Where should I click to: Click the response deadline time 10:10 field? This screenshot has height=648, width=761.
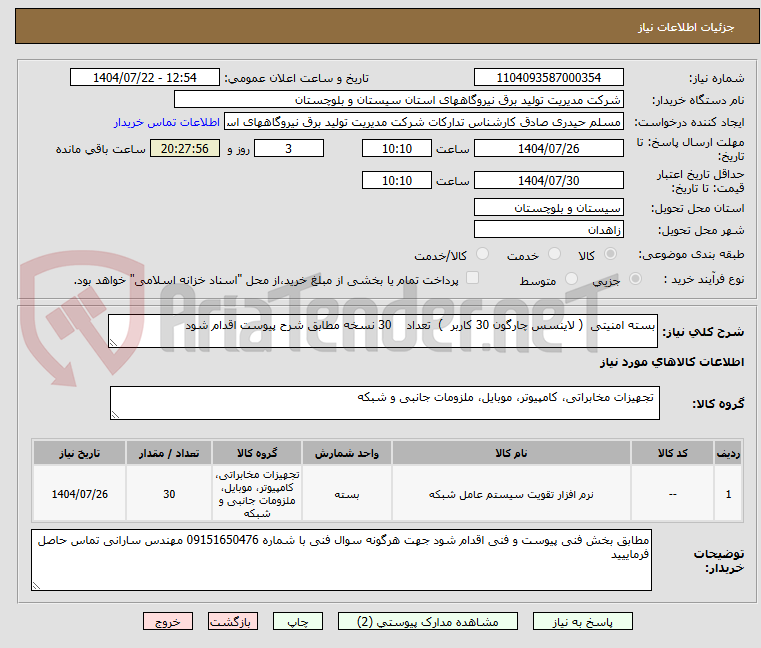tap(397, 149)
